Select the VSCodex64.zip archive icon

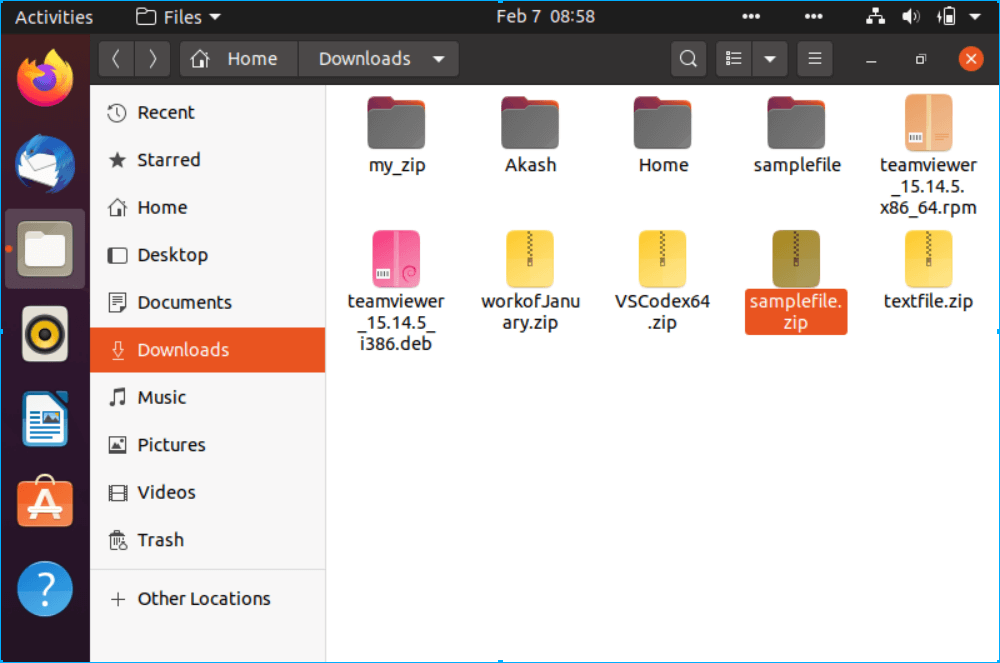(x=662, y=259)
